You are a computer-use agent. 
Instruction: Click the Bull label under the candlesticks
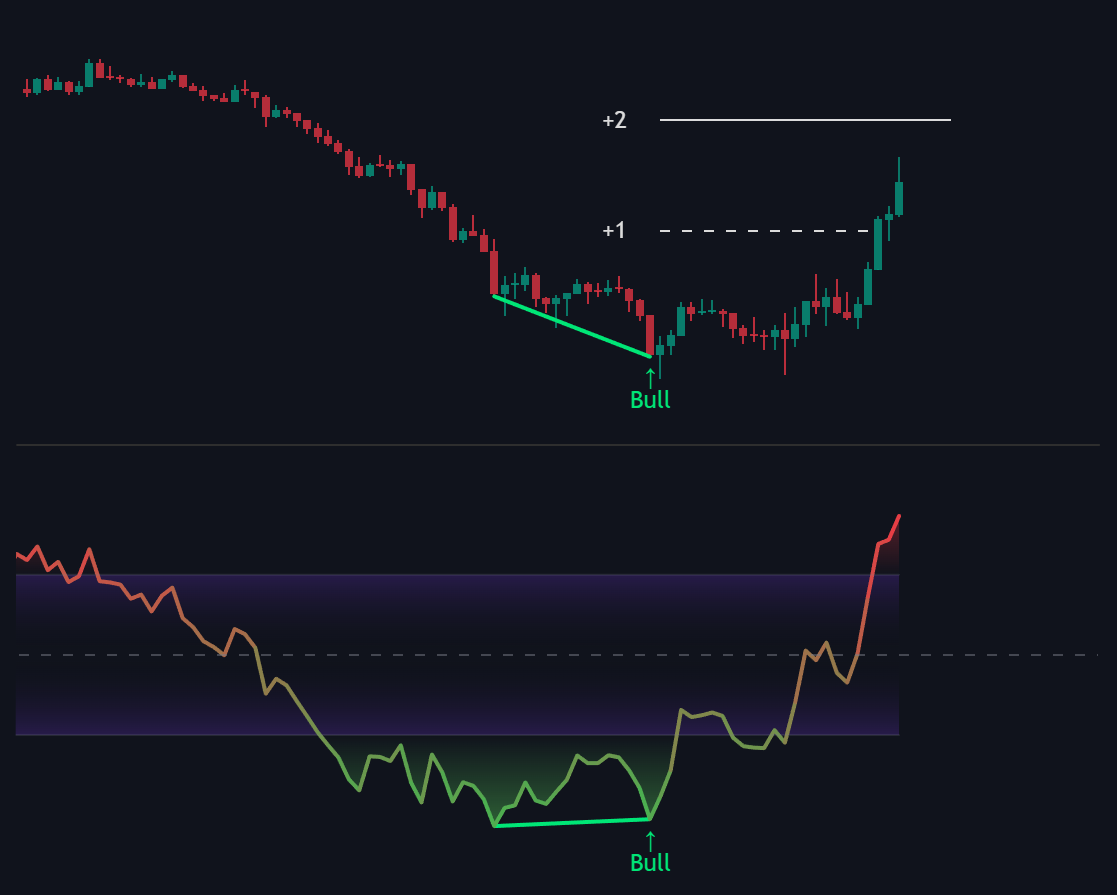pos(650,400)
